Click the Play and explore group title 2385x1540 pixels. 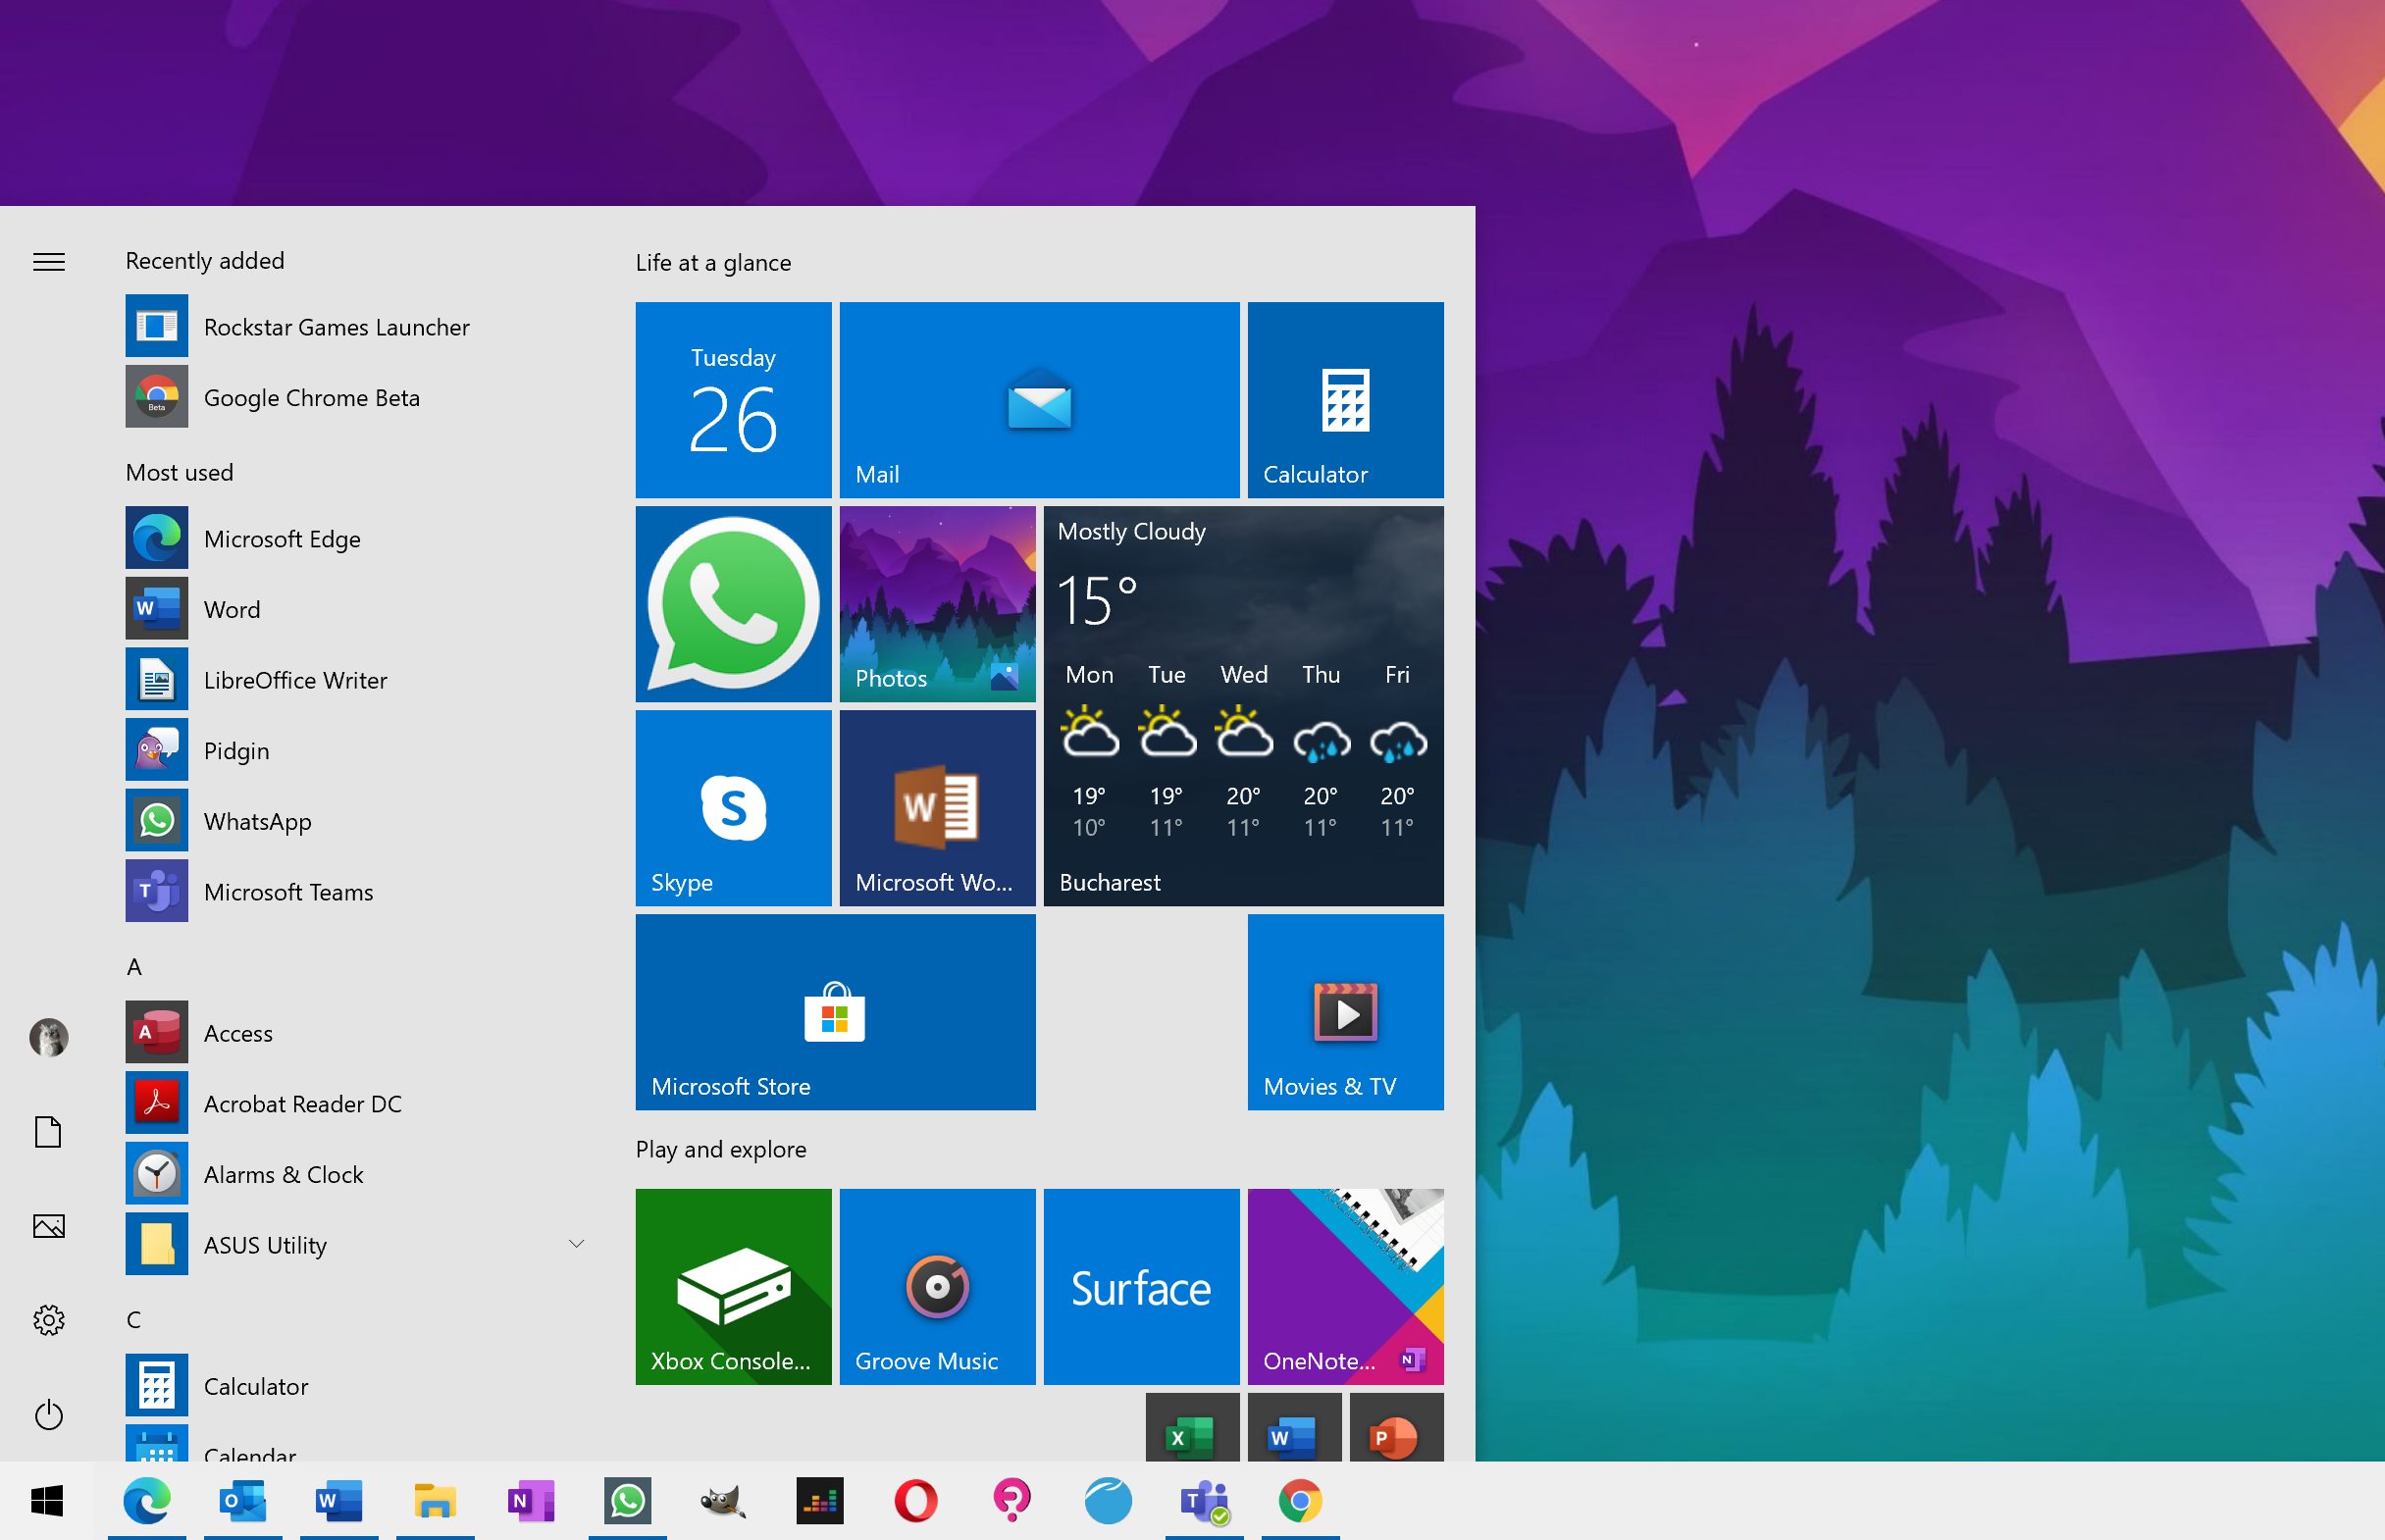(720, 1149)
